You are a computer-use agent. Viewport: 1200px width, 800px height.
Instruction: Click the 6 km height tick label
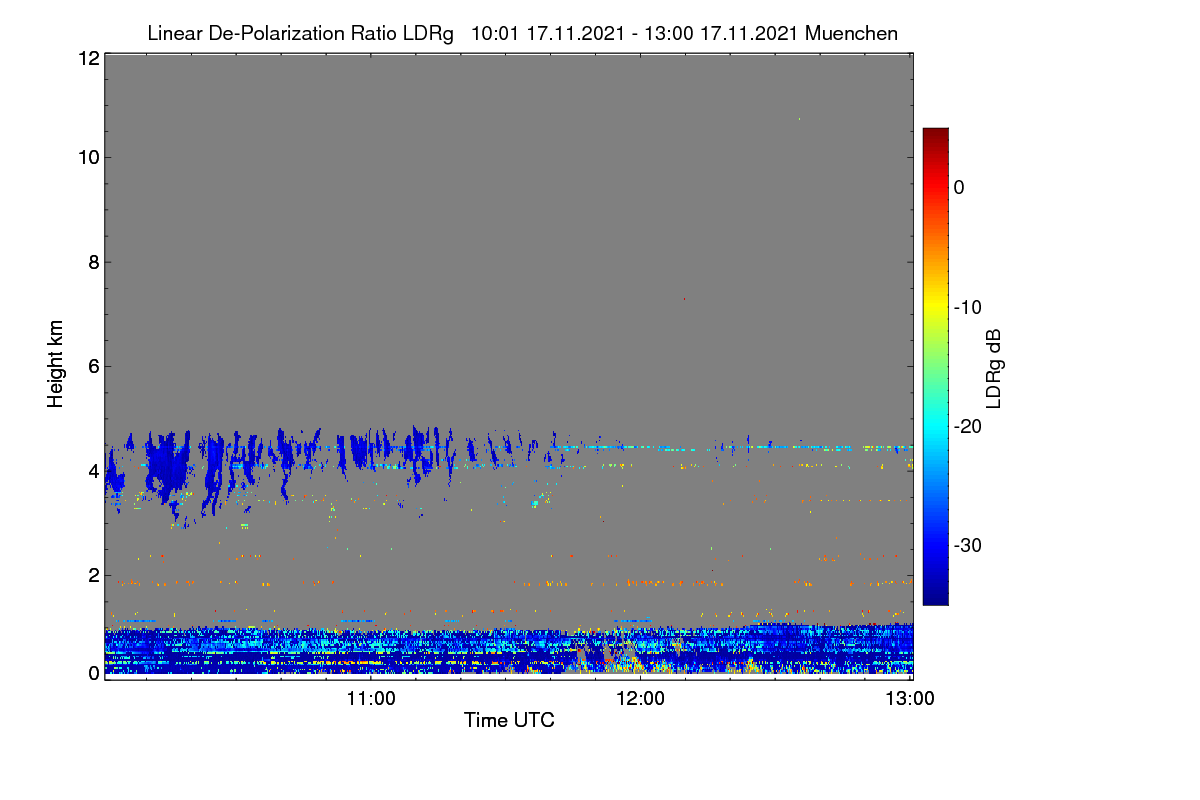94,366
